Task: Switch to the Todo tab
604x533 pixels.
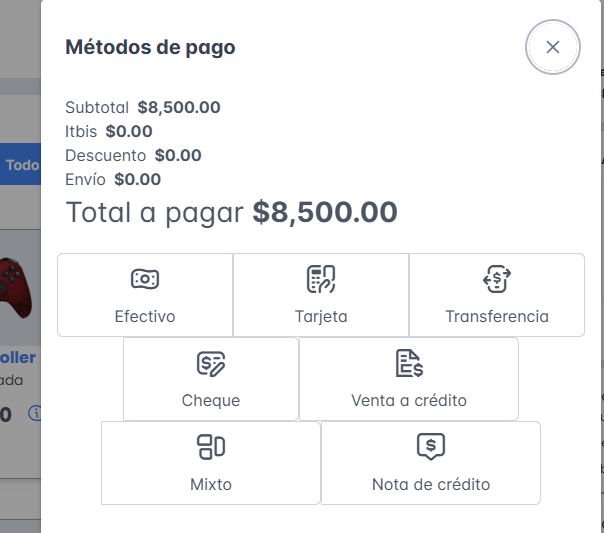Action: coord(22,165)
